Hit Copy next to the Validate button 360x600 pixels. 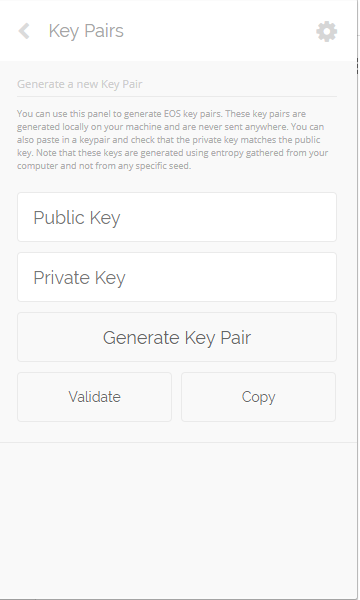pos(259,397)
